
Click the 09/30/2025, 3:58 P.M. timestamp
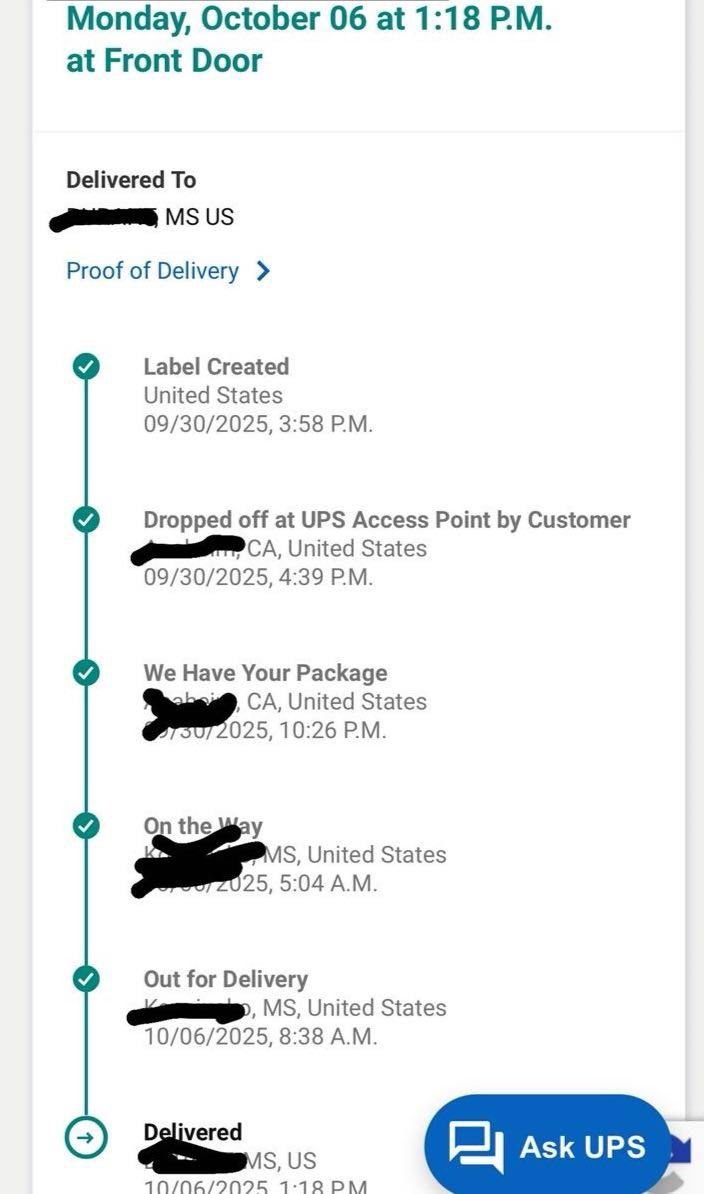[258, 423]
